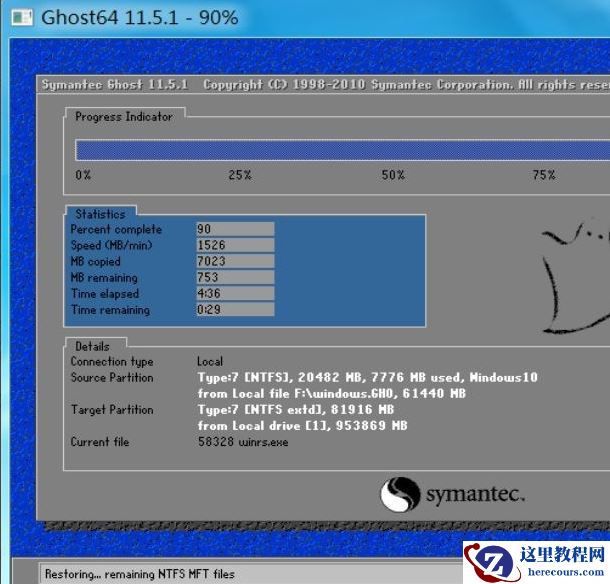Click the Symantec Ghost 11.5.1 copyright header

pos(326,84)
